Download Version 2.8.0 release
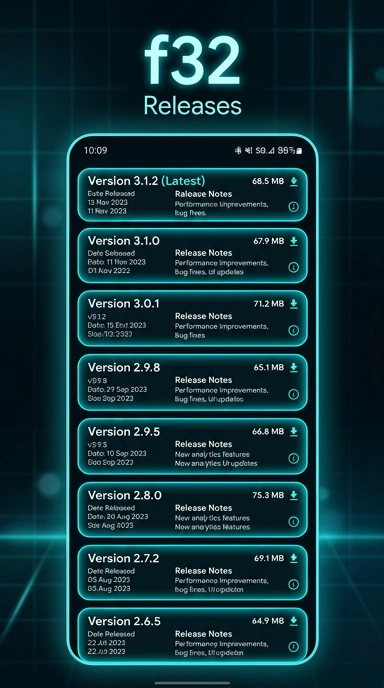The width and height of the screenshot is (384, 688). point(294,495)
